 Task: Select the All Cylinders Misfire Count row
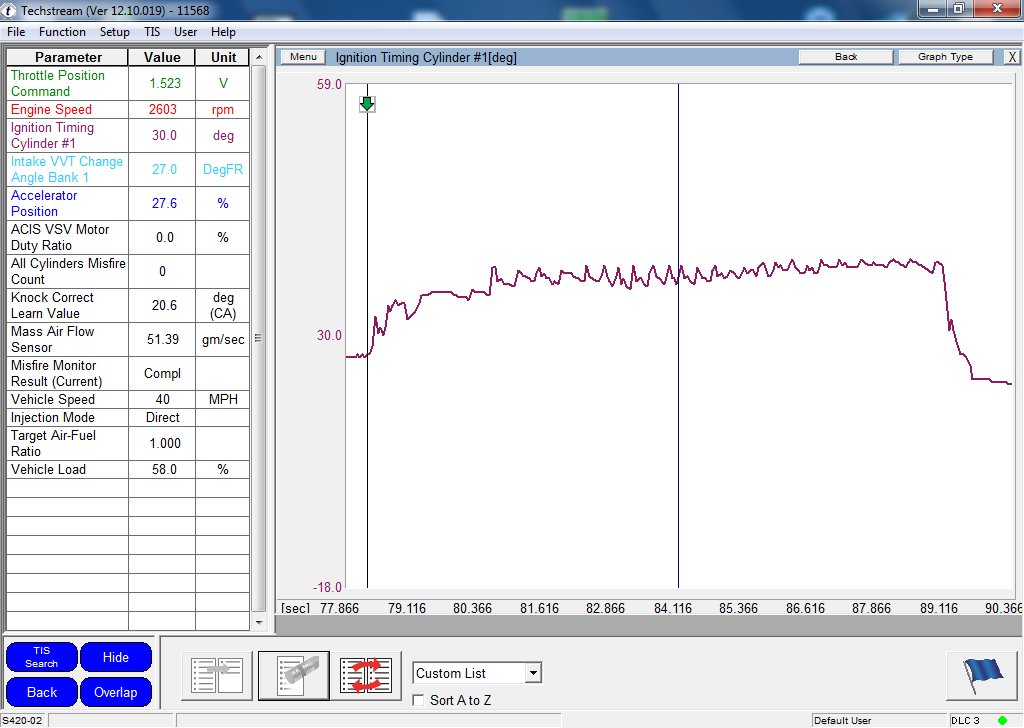click(128, 272)
